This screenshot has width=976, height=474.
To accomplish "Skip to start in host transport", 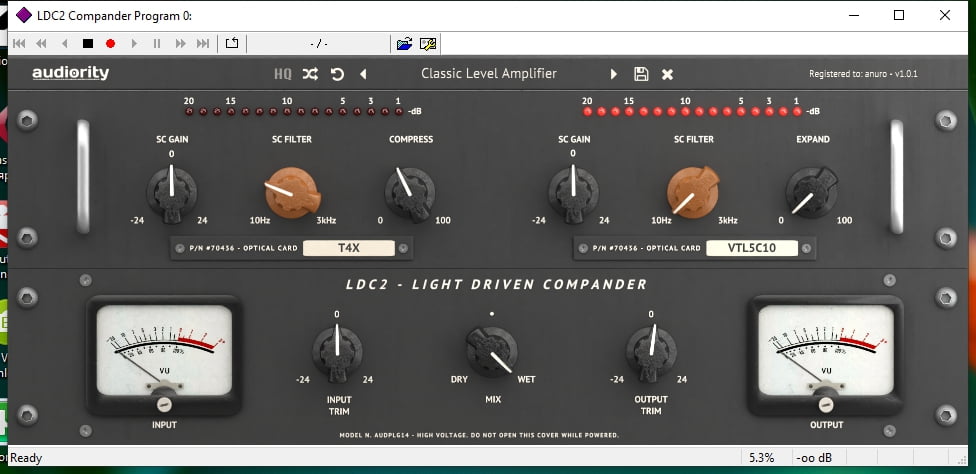I will [x=19, y=44].
